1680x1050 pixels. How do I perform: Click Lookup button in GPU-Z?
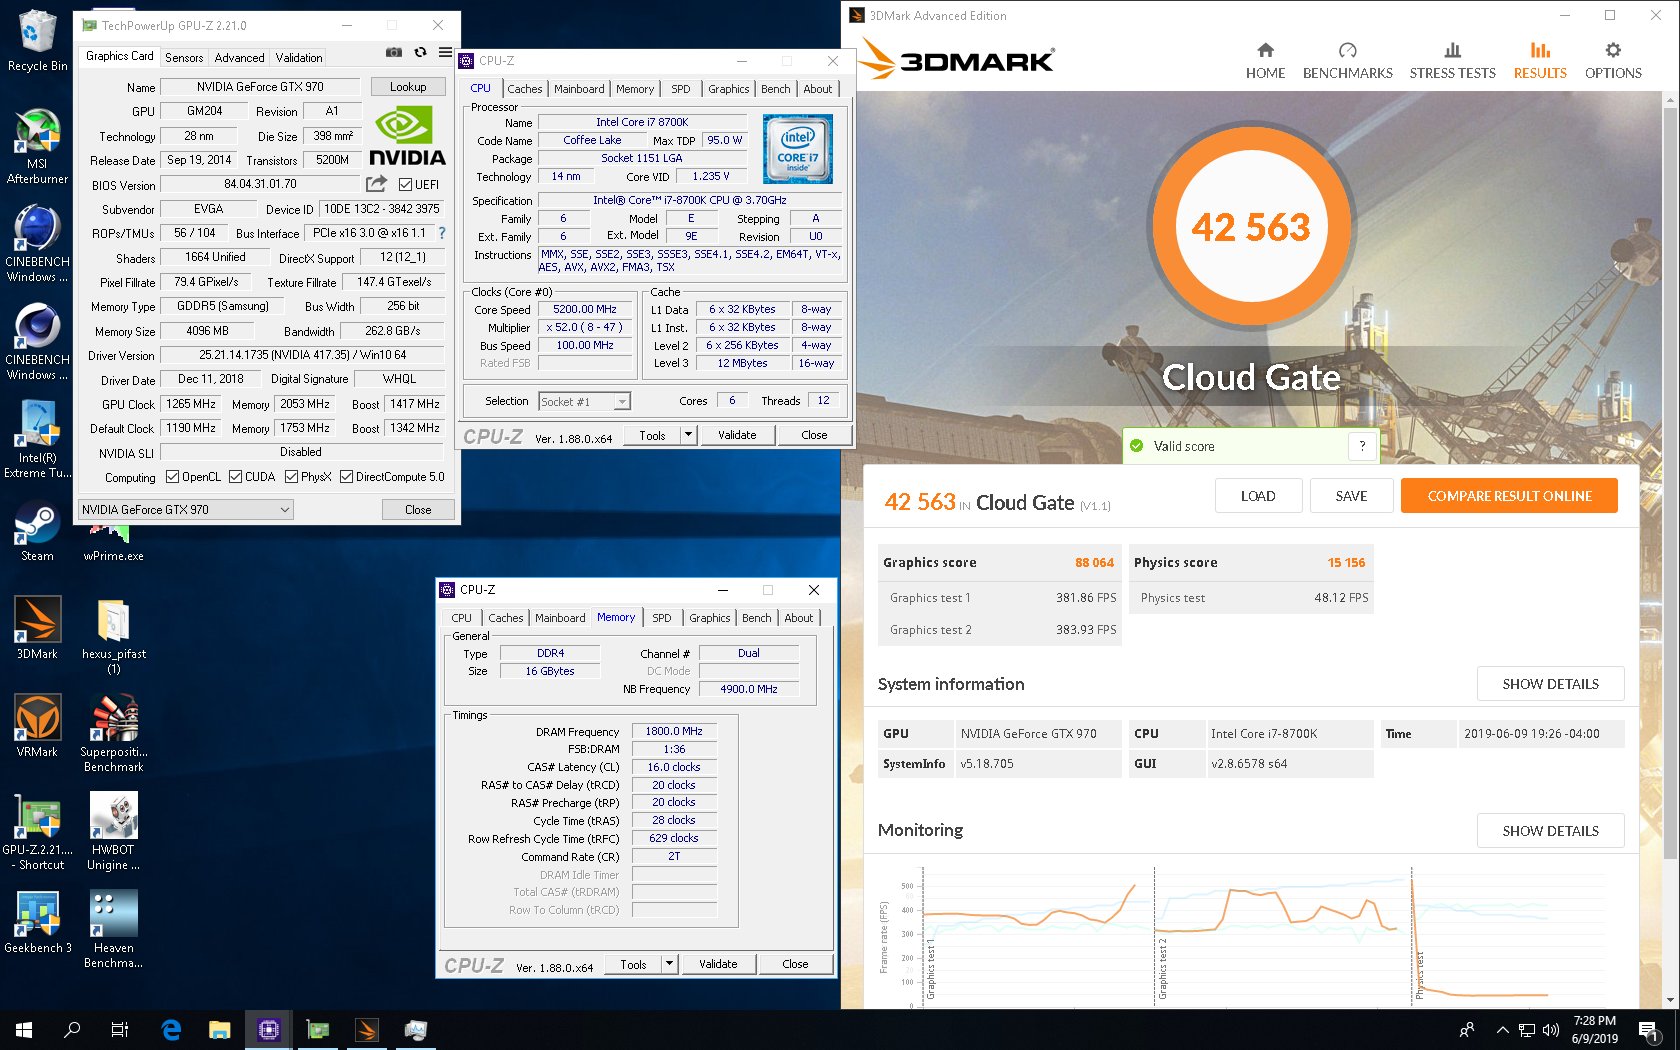coord(408,87)
